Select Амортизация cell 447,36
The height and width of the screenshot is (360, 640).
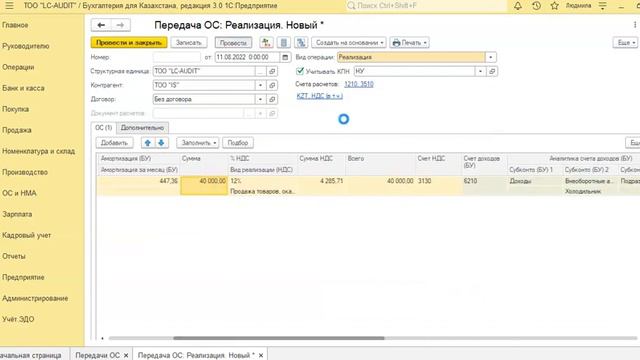[x=139, y=181]
